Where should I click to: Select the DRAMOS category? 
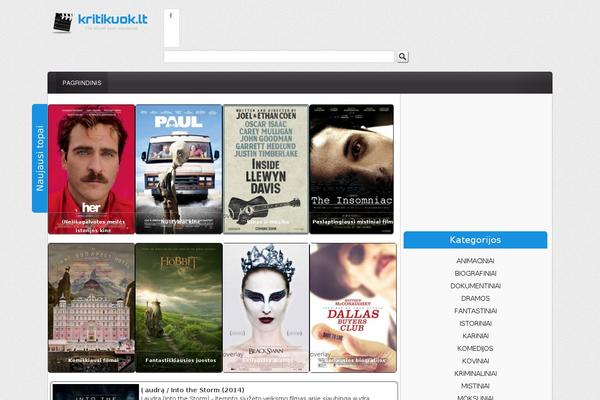475,298
